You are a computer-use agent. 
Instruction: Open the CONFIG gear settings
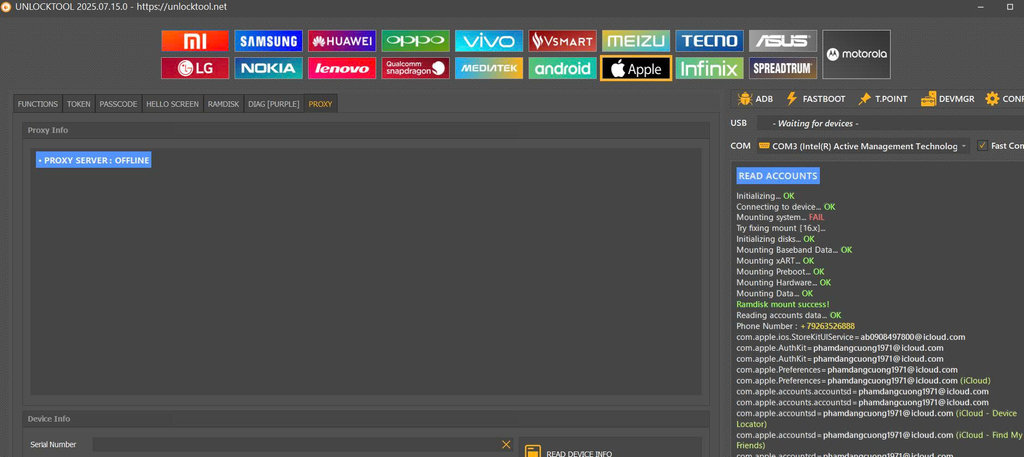(1004, 99)
